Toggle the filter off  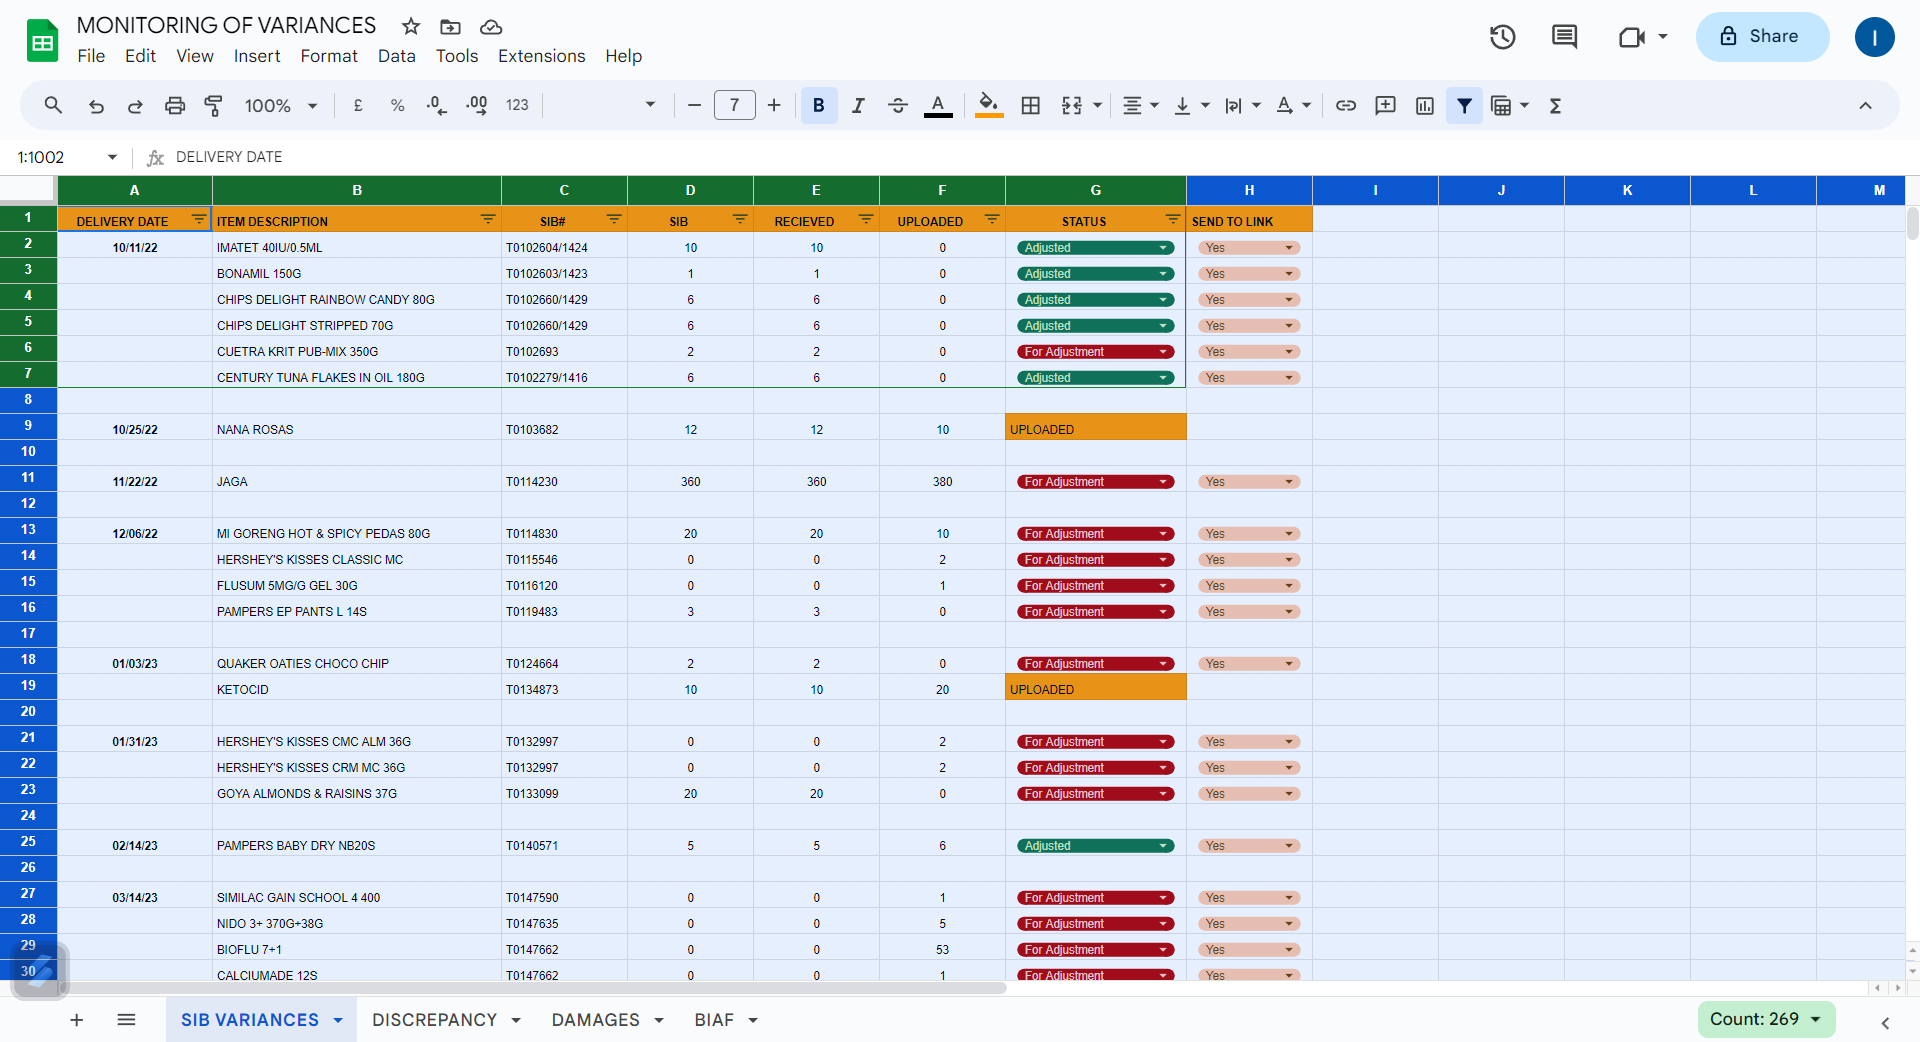(x=1464, y=105)
